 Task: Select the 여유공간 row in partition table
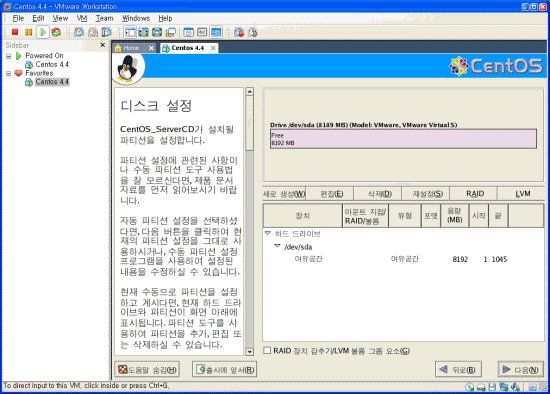coord(403,259)
